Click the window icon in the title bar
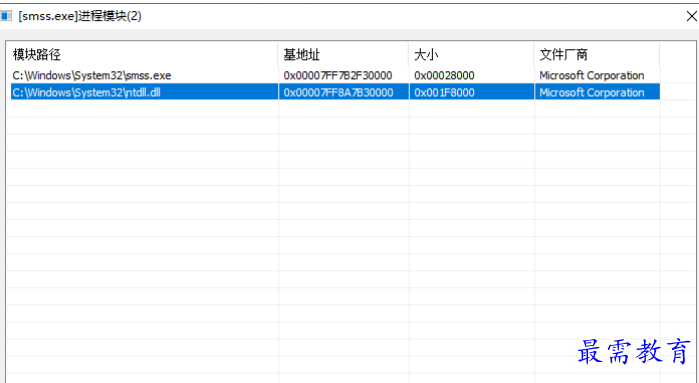Viewport: 699px width, 383px height. 6,16
